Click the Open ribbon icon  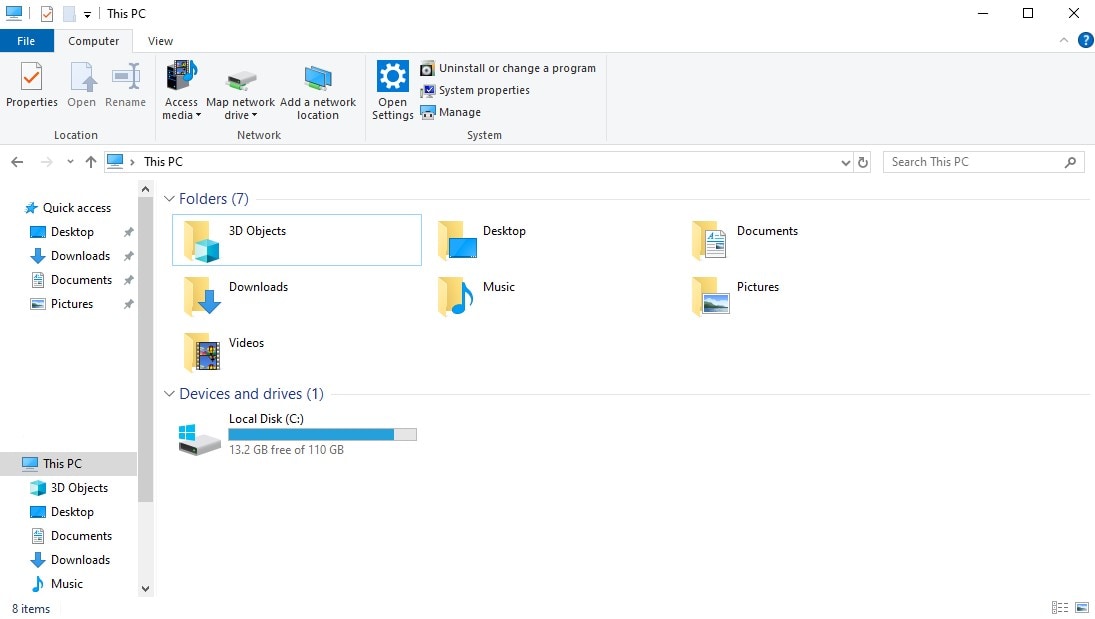pyautogui.click(x=82, y=77)
